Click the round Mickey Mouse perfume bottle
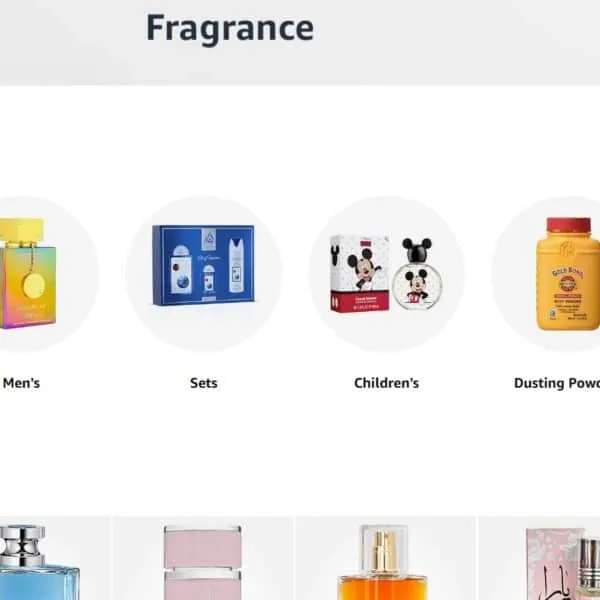This screenshot has height=600, width=600. click(417, 287)
